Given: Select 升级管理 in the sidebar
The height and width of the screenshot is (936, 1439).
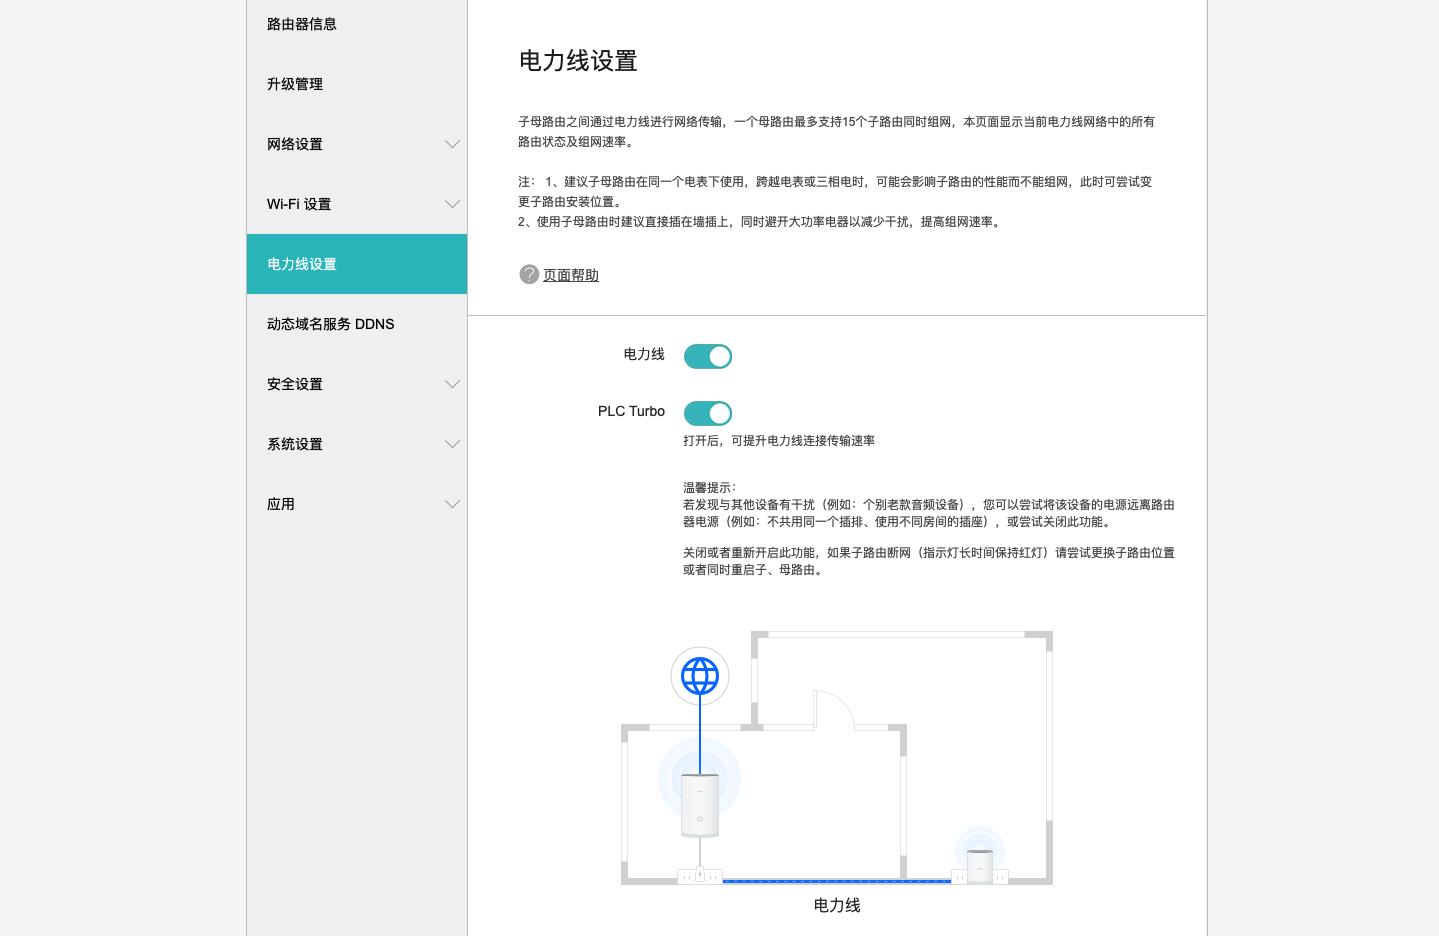Looking at the screenshot, I should click(x=295, y=84).
